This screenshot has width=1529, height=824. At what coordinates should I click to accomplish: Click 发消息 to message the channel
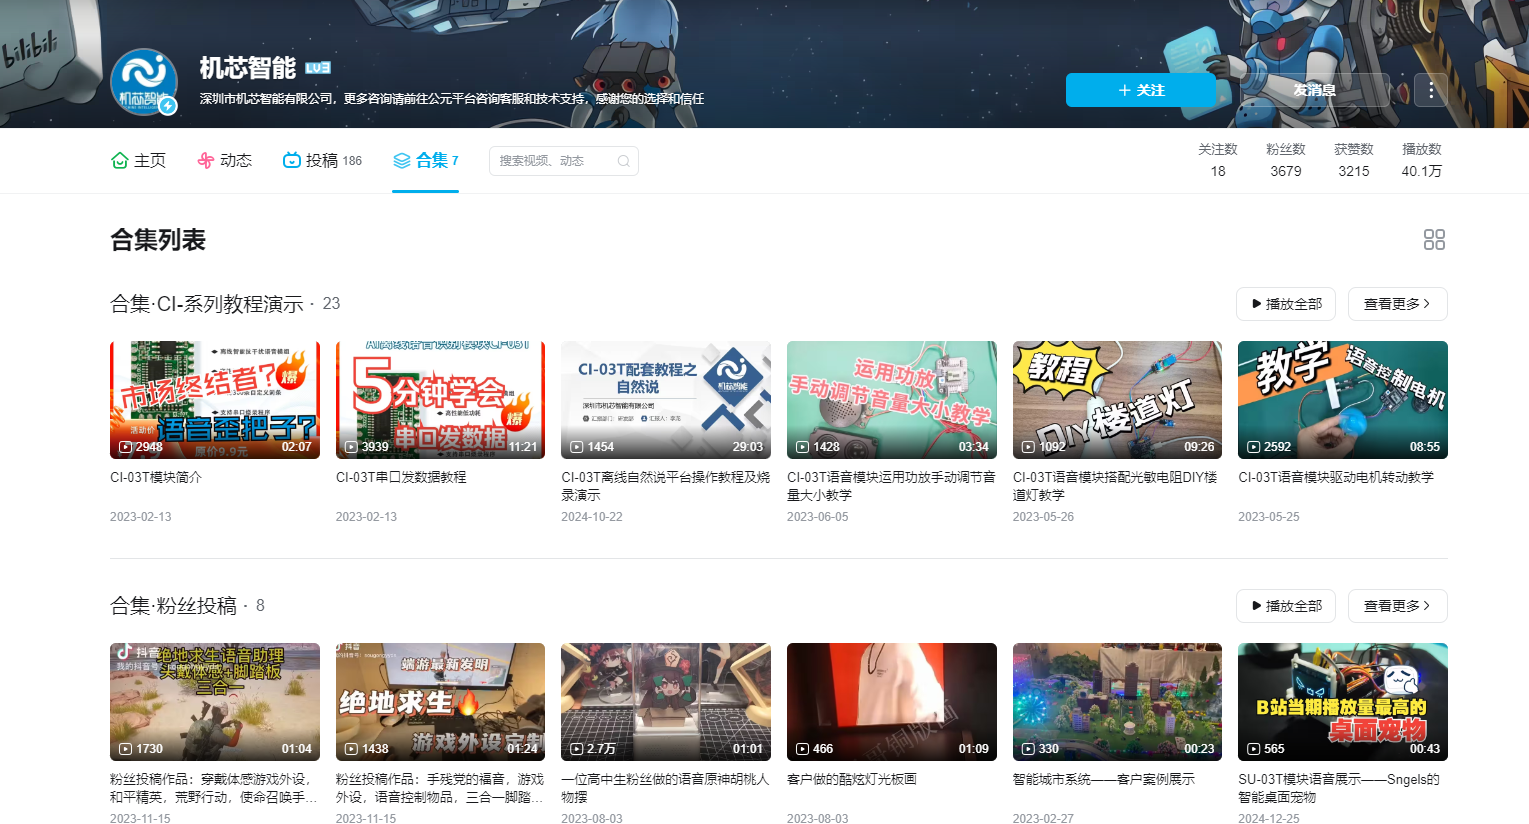(x=1316, y=89)
